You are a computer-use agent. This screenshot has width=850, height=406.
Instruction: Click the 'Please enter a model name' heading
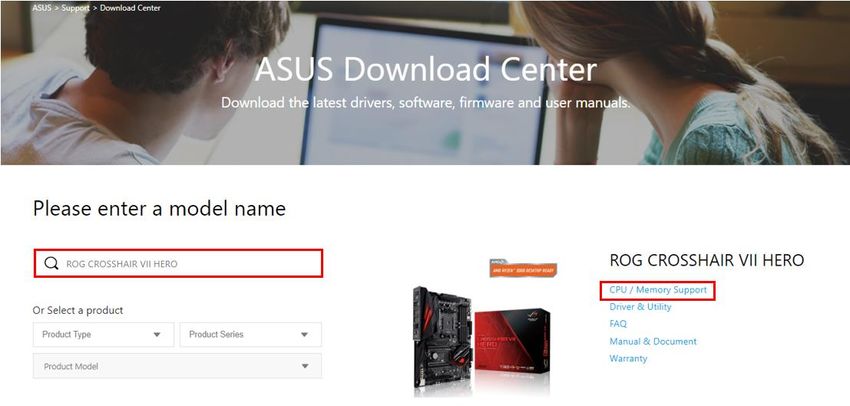[x=159, y=208]
